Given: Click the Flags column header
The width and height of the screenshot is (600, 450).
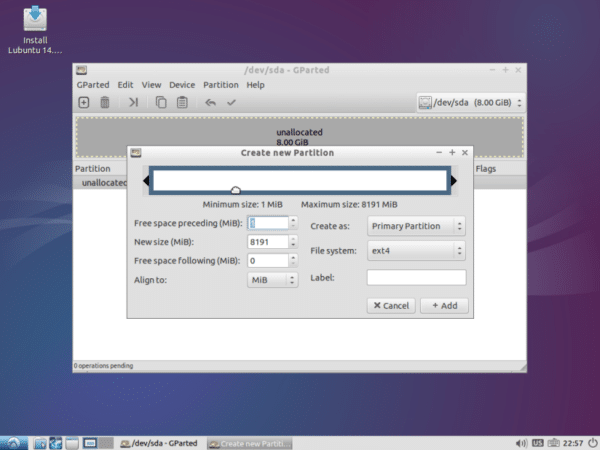Looking at the screenshot, I should pyautogui.click(x=486, y=169).
